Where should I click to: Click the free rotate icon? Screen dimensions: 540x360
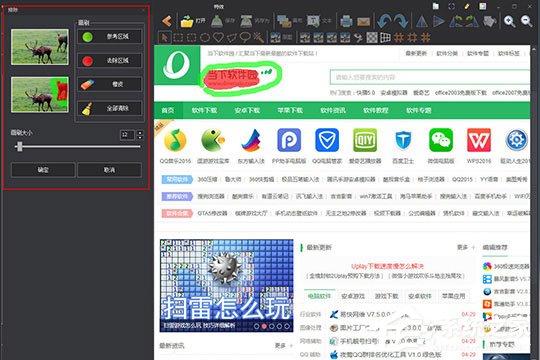(x=489, y=21)
